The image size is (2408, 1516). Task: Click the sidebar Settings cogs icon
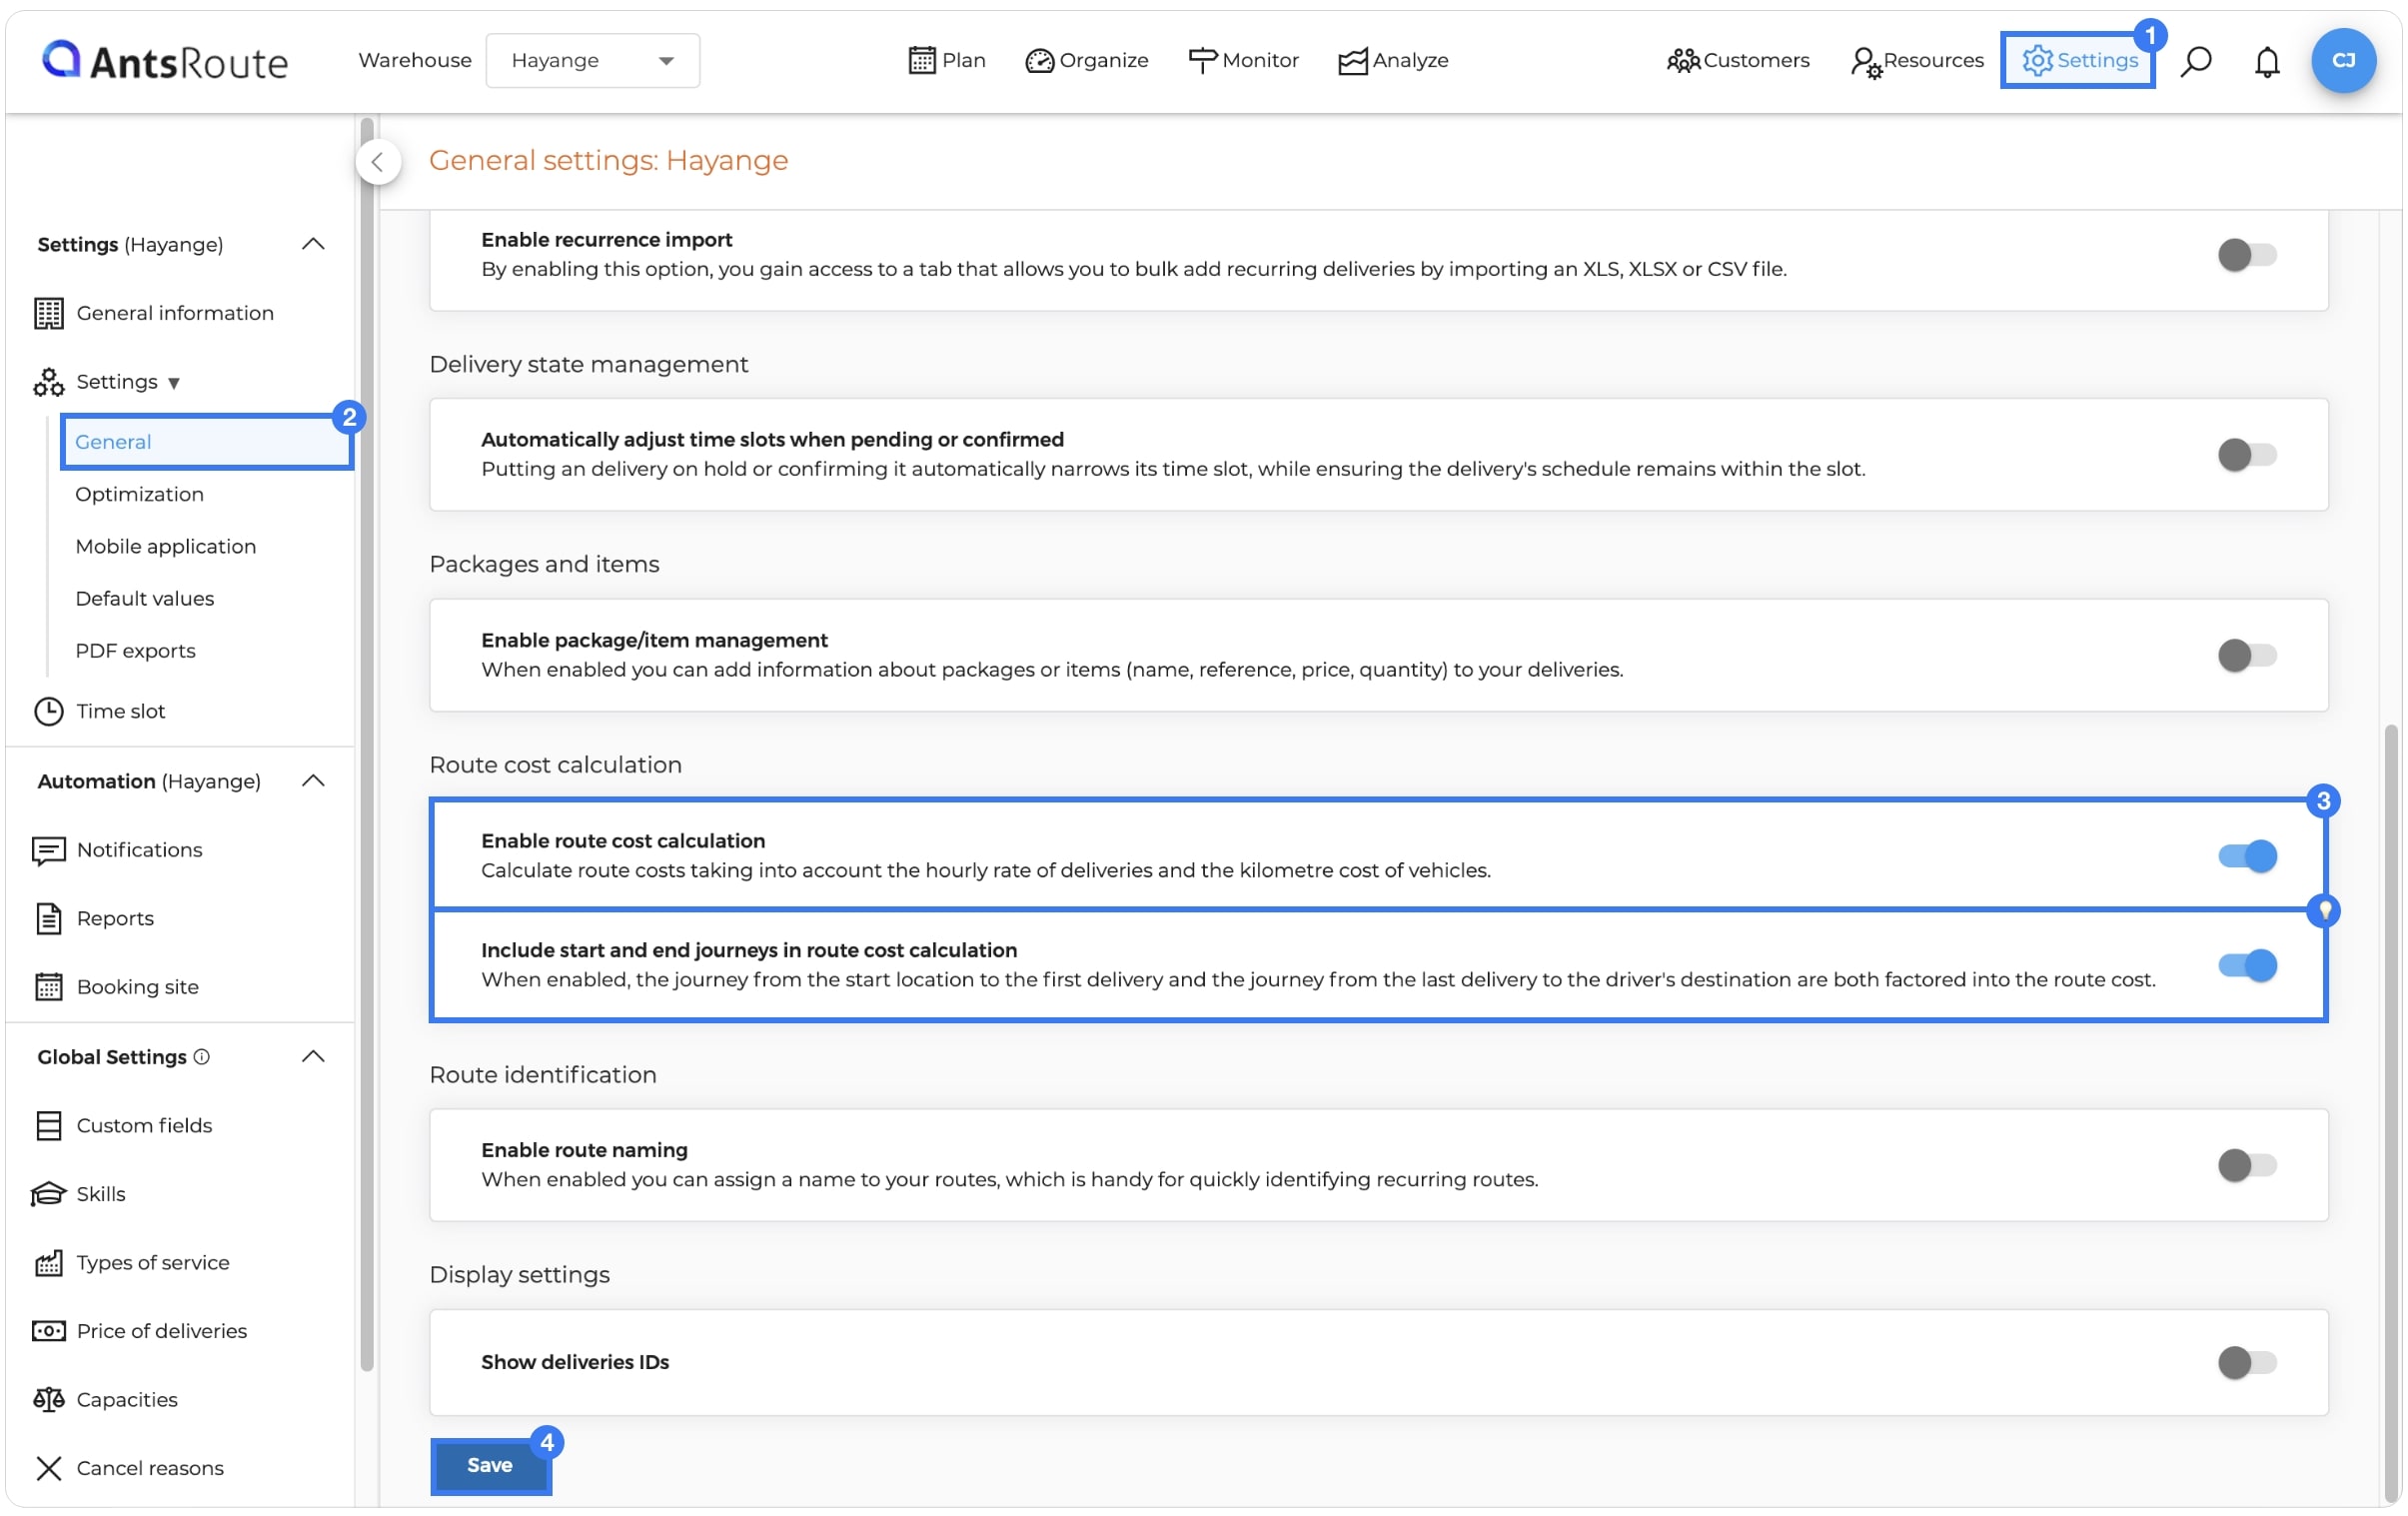tap(49, 382)
